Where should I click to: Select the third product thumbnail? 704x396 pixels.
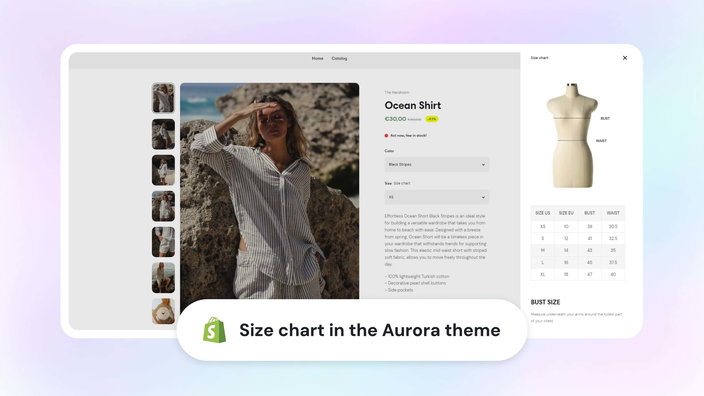tap(163, 170)
